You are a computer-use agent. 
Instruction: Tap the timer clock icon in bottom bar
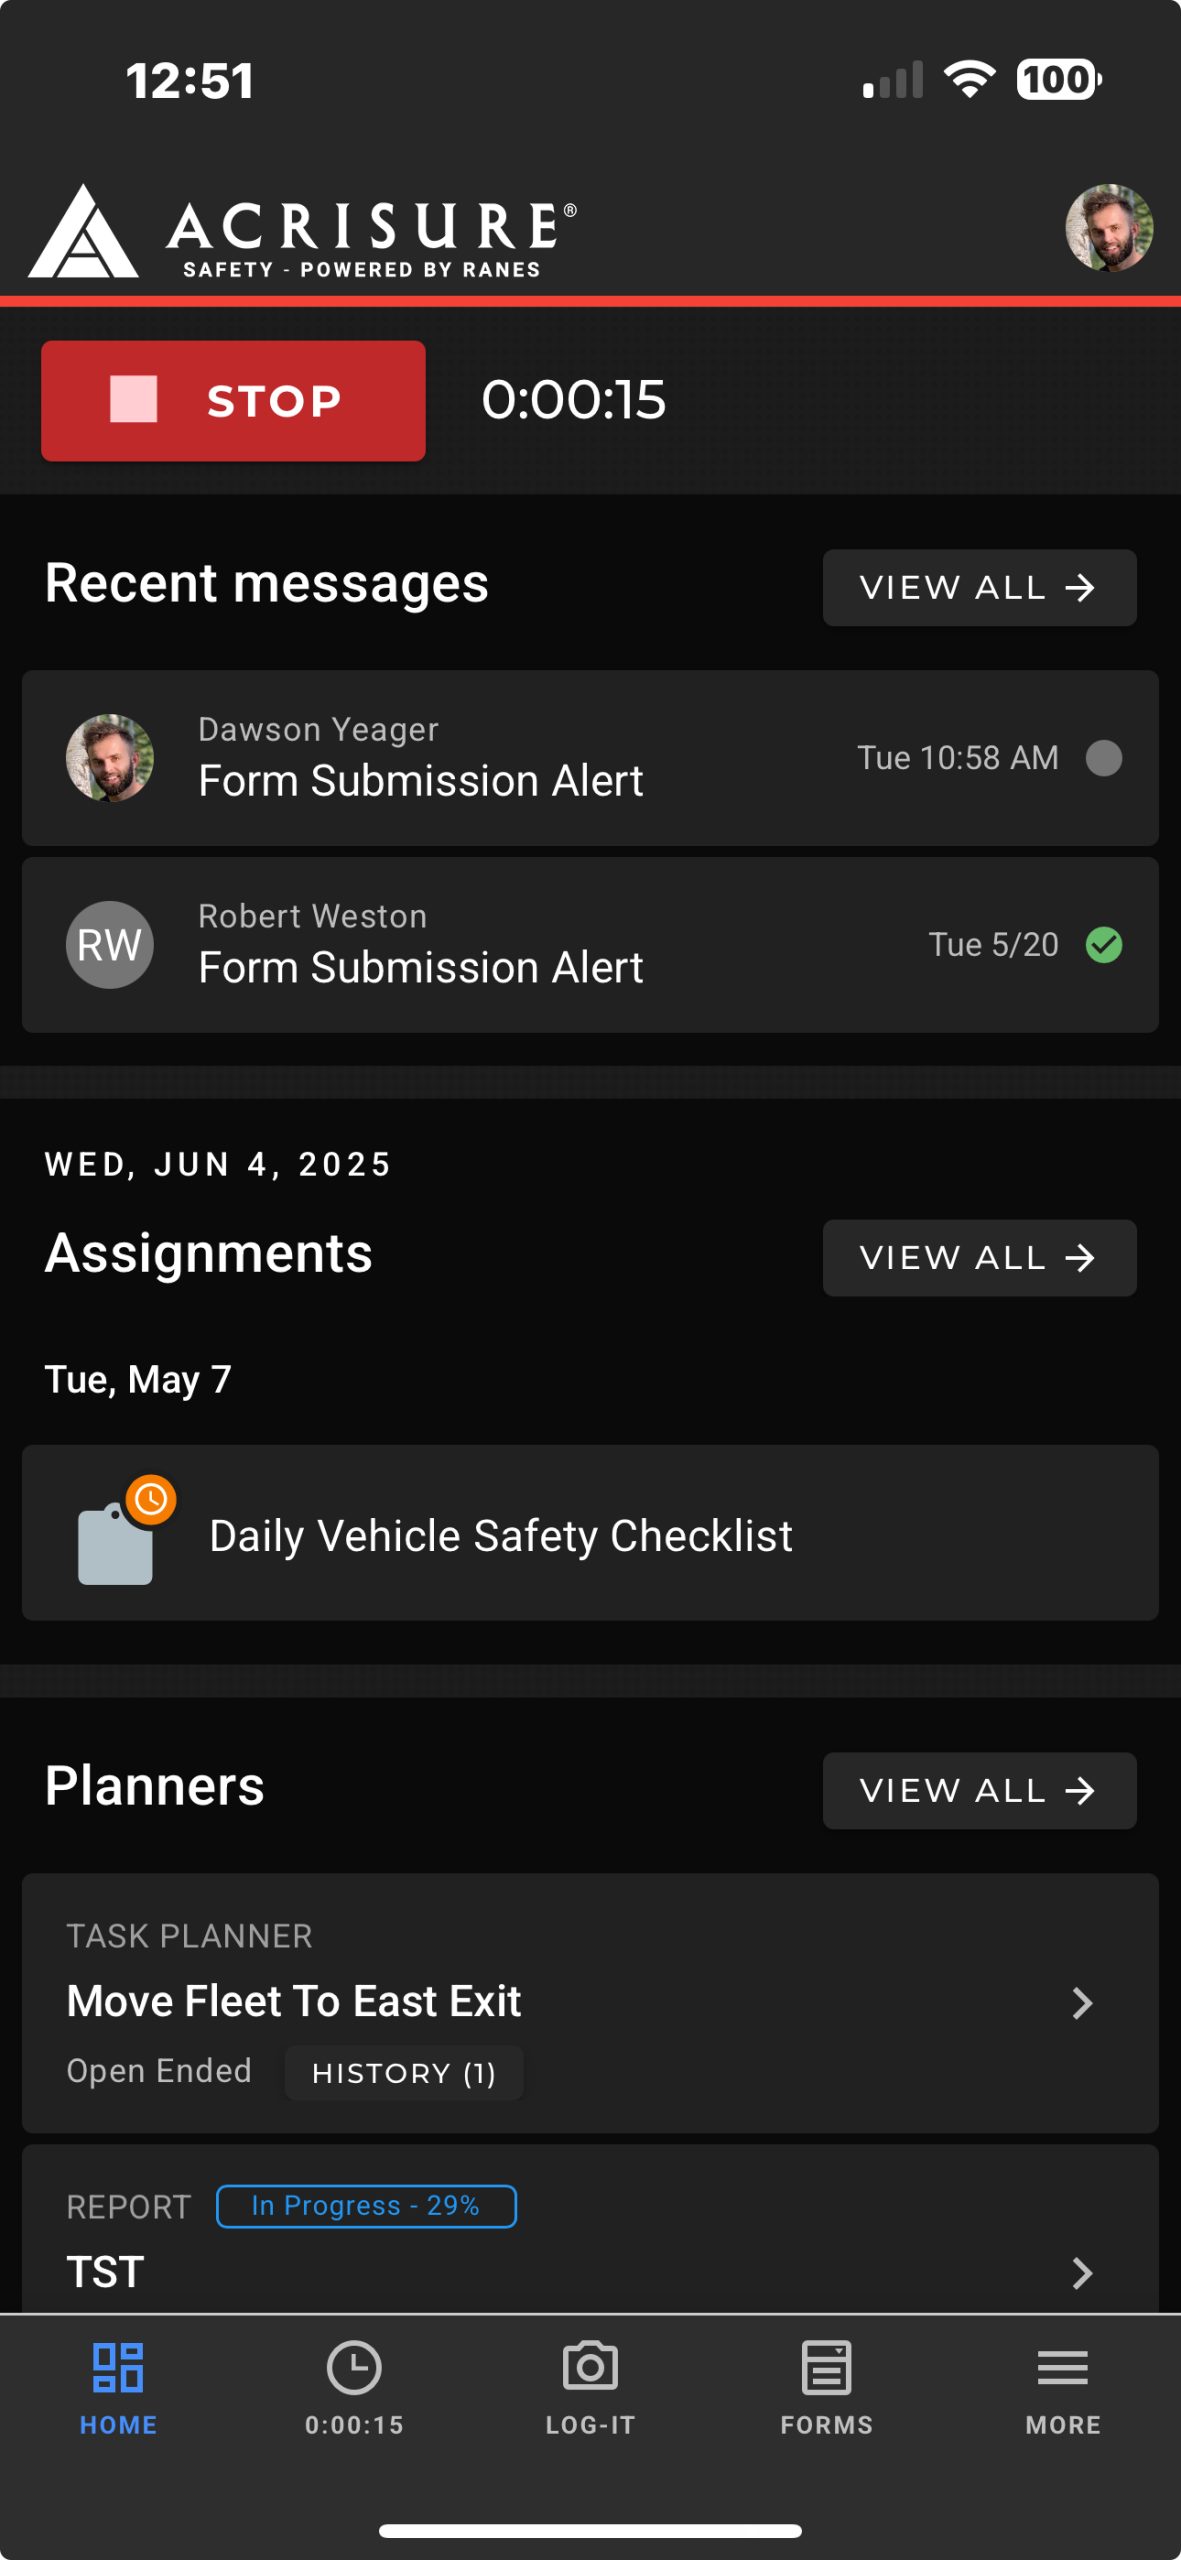tap(354, 2367)
